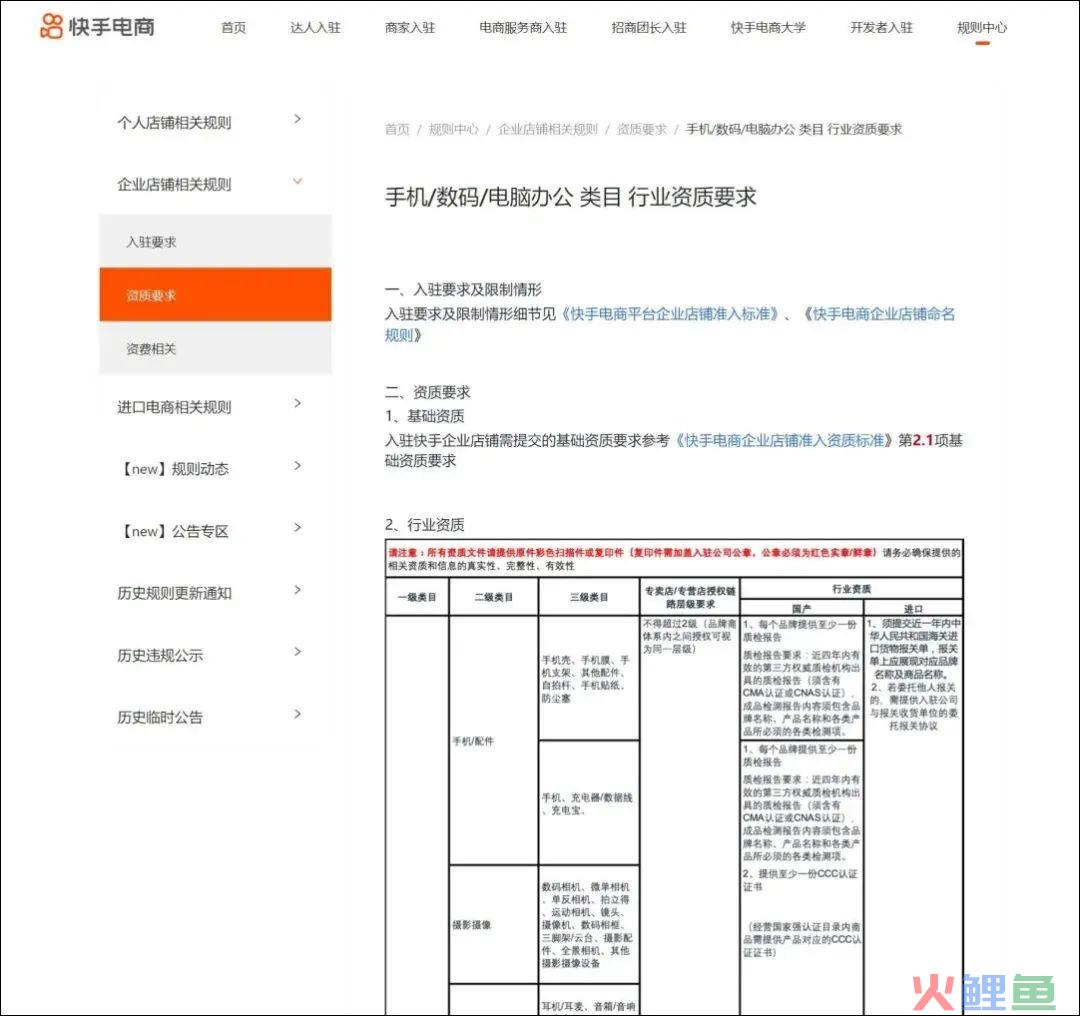This screenshot has width=1080, height=1016.
Task: Open 招商团长入驻 nav item
Action: coord(649,28)
